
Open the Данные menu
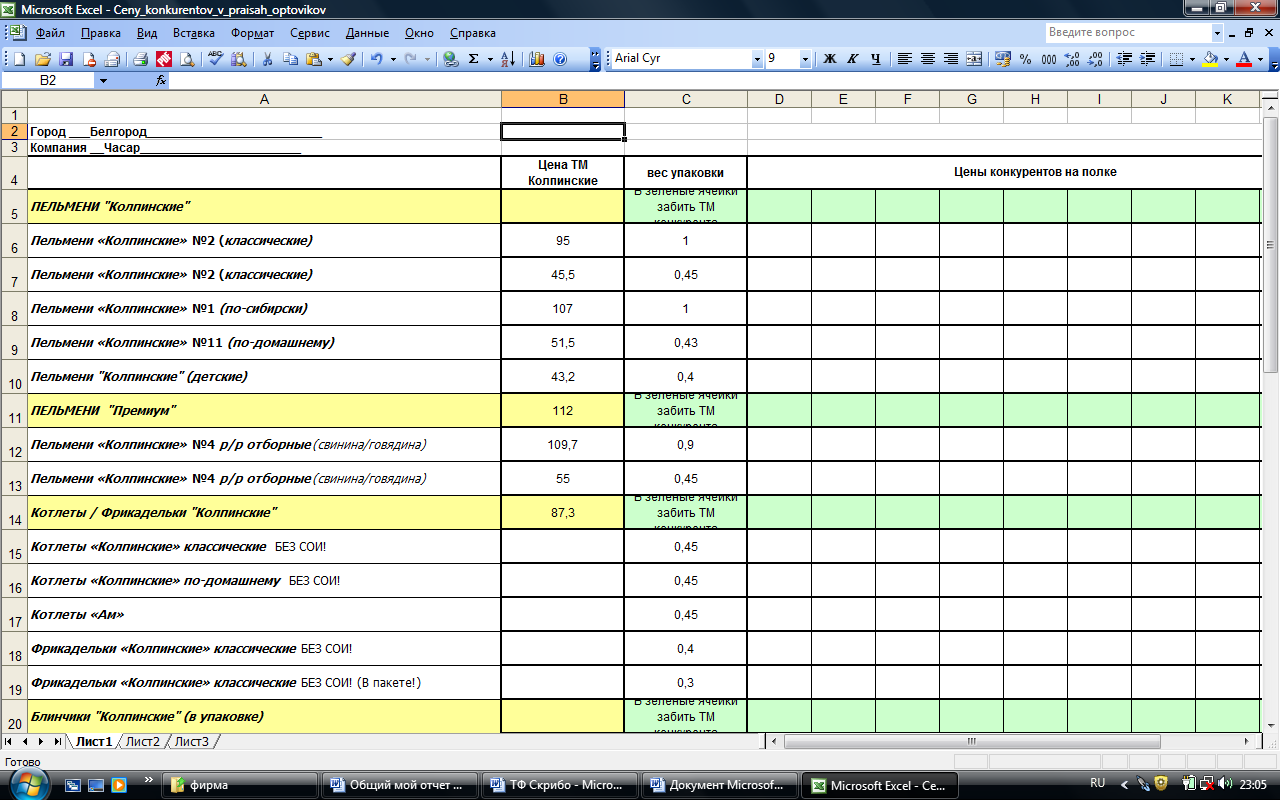(367, 33)
